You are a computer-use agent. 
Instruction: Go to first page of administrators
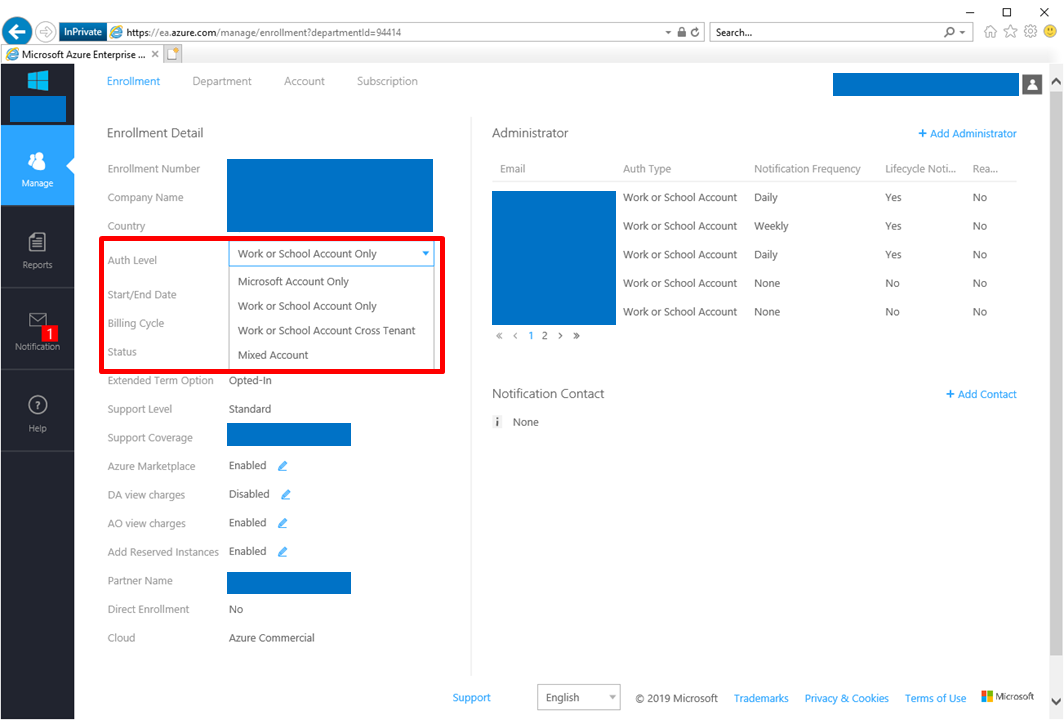tap(499, 335)
